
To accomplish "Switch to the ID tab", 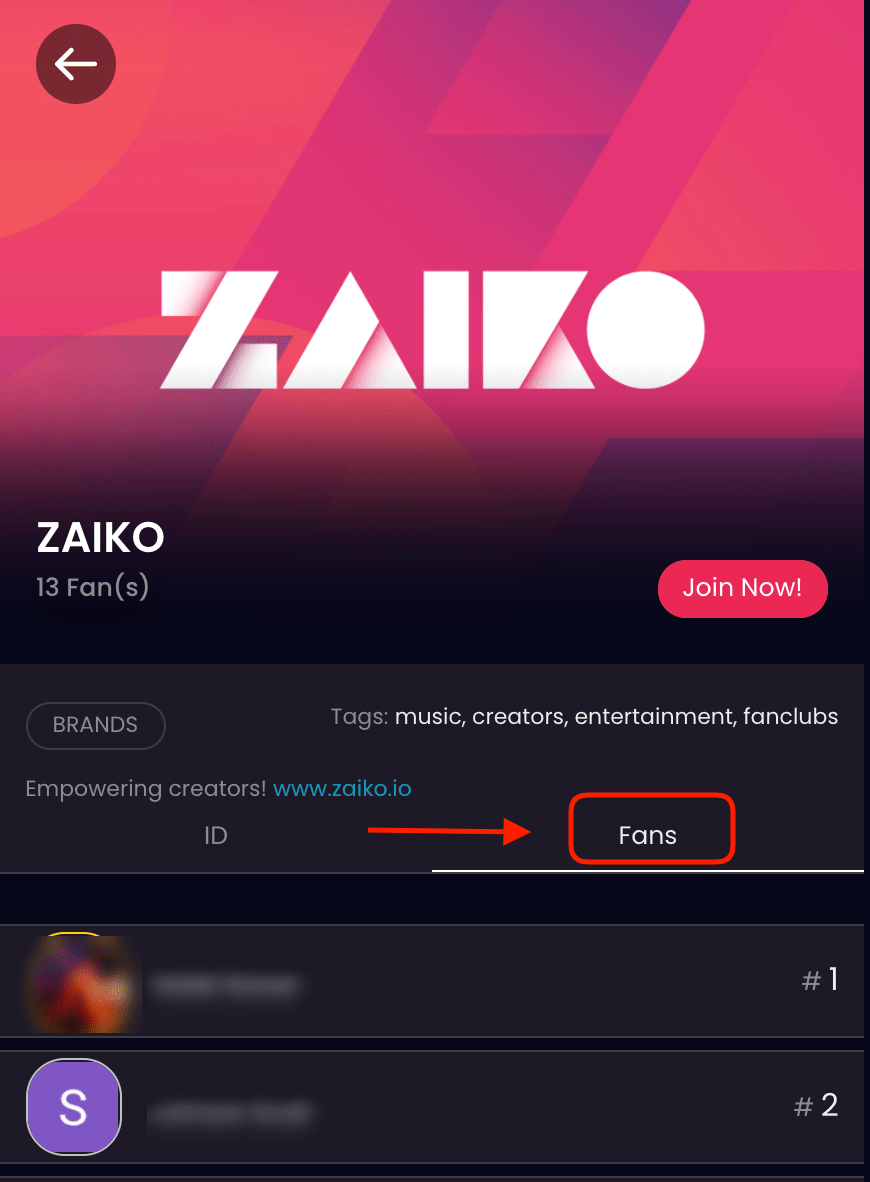I will (x=216, y=835).
